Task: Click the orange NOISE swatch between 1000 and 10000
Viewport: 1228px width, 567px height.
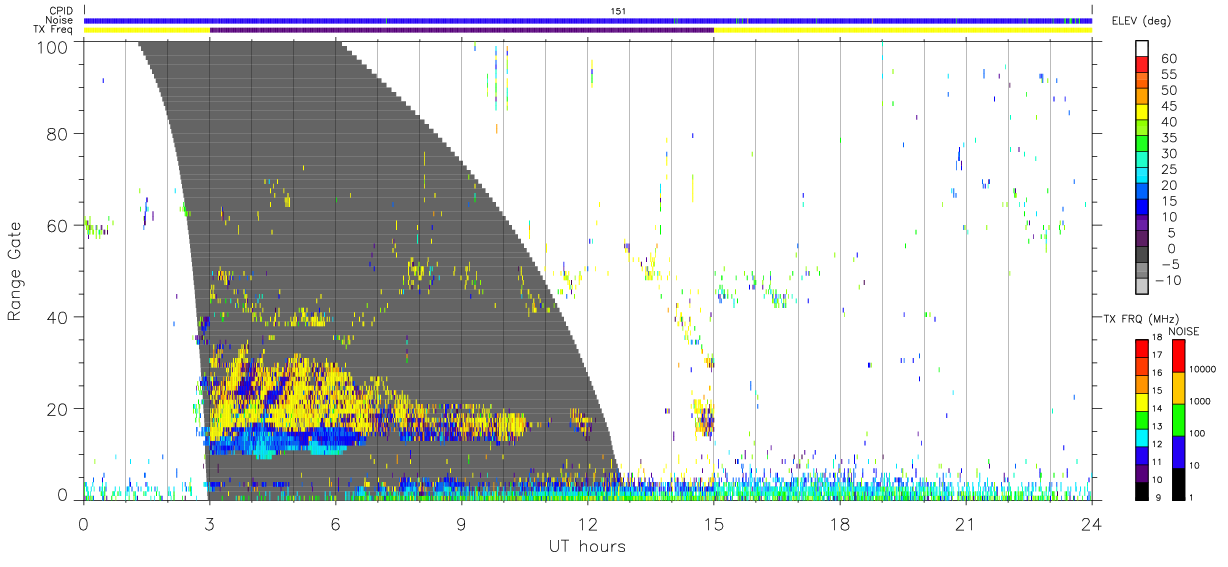Action: pos(1178,388)
